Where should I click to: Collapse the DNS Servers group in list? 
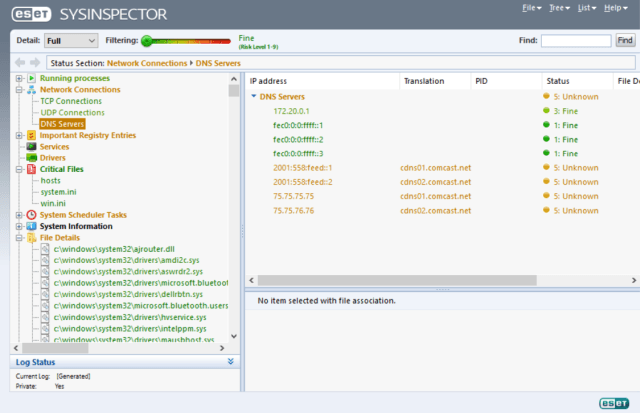coord(254,96)
